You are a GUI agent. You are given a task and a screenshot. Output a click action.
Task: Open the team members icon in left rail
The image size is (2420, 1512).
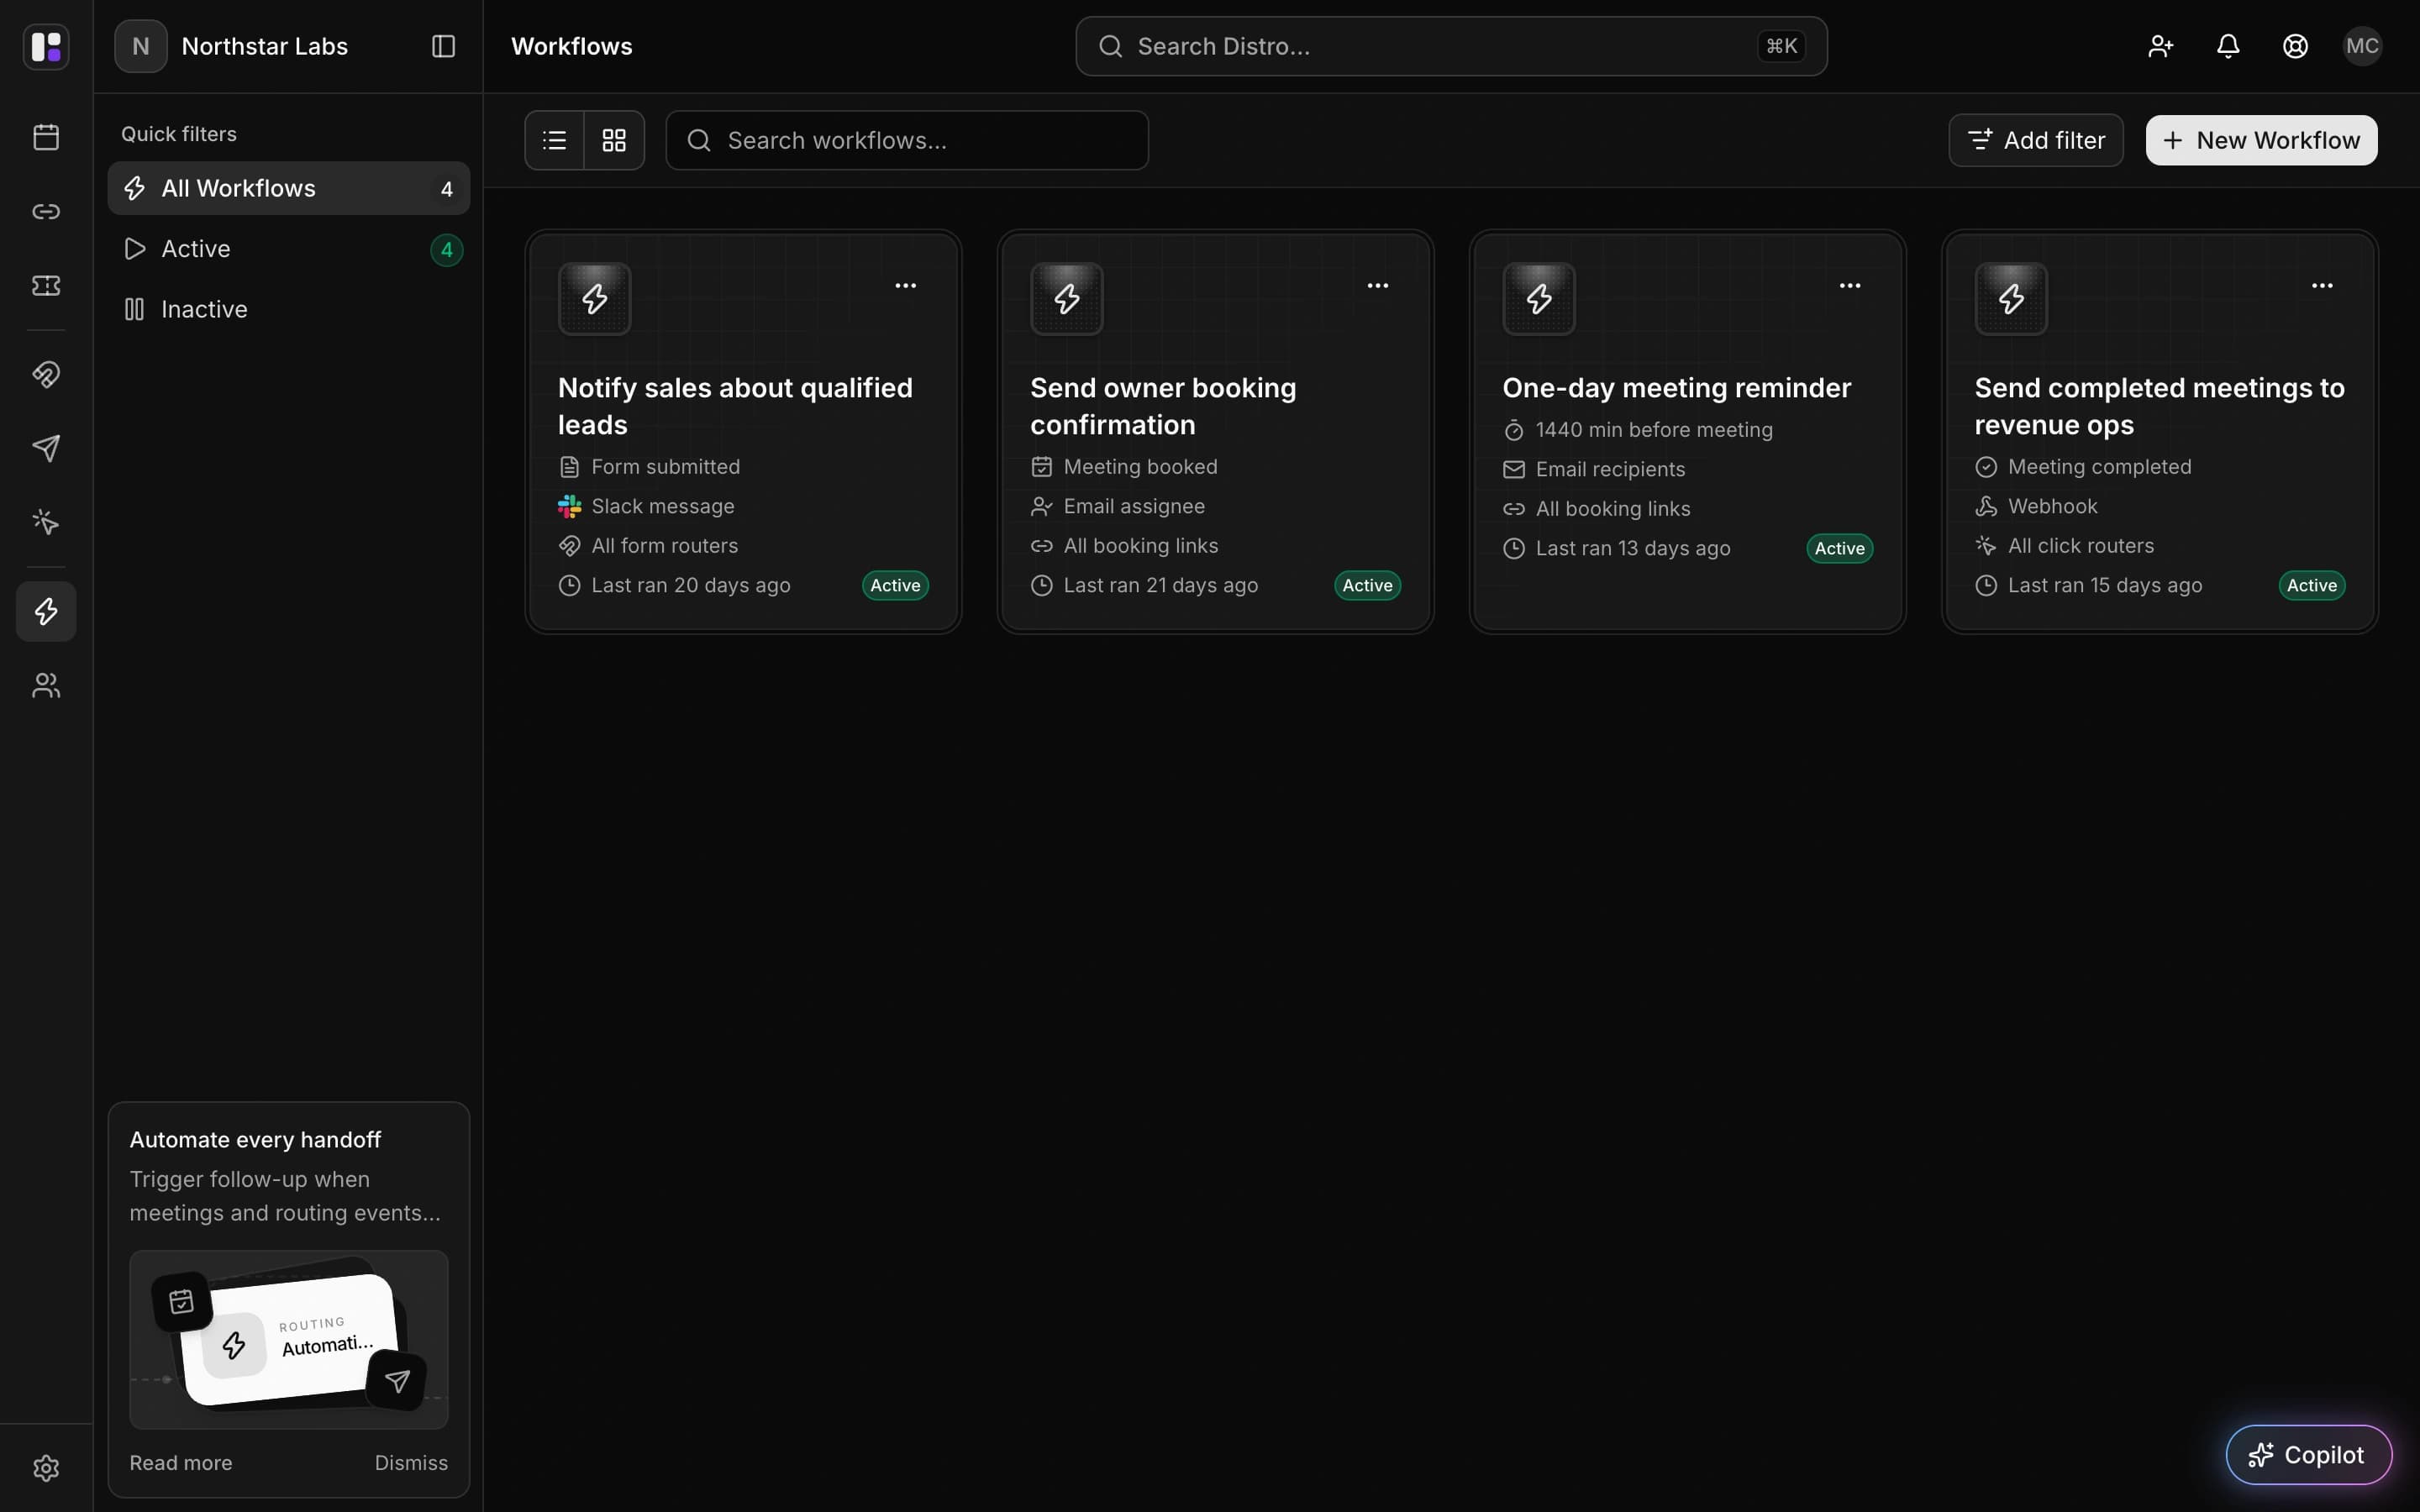click(x=46, y=685)
